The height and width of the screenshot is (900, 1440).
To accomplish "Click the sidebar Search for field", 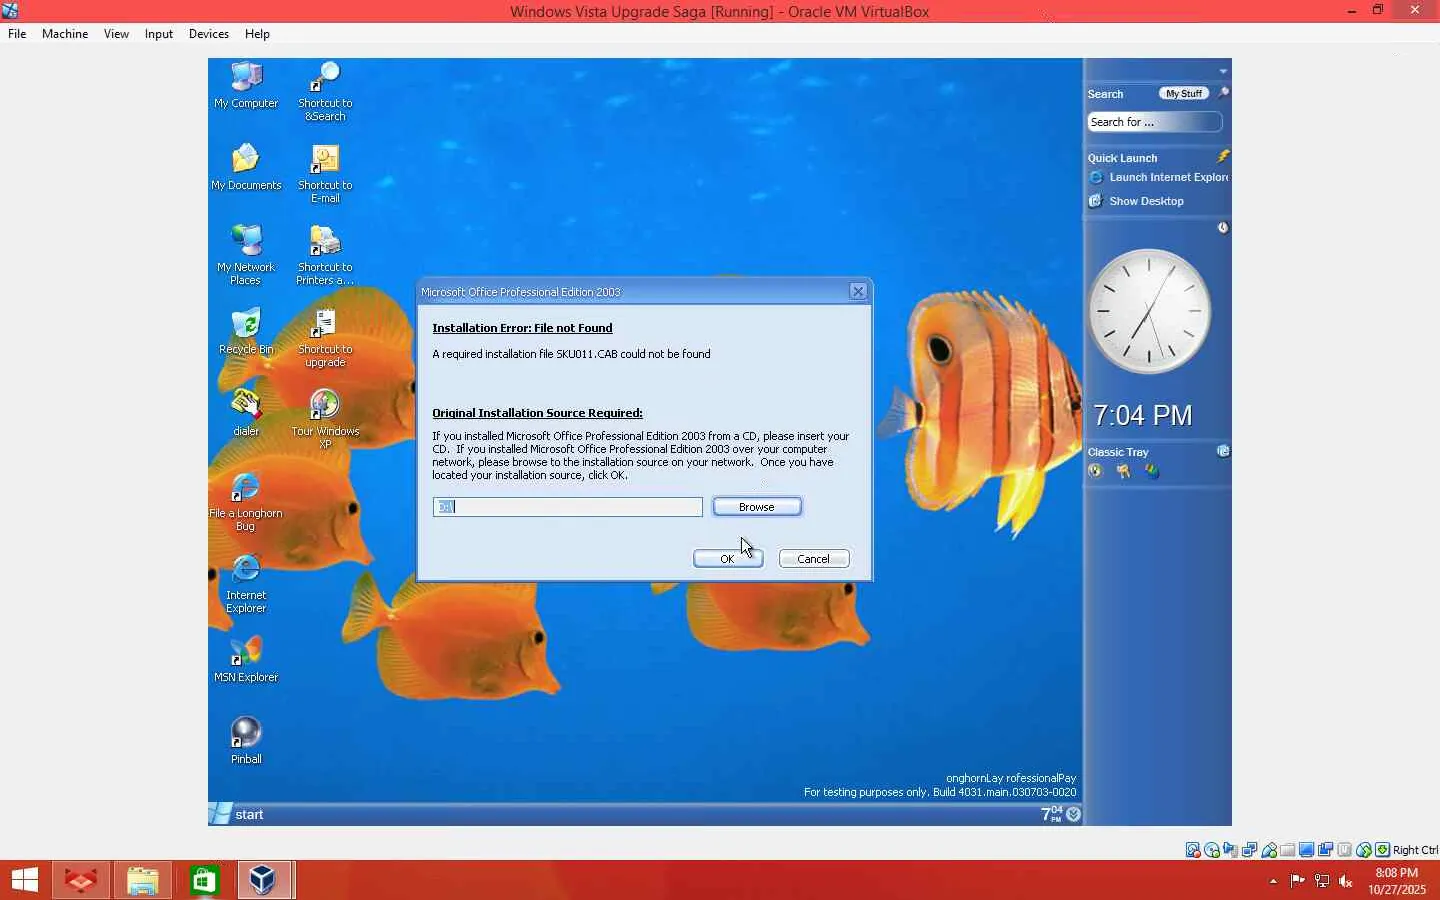I will coord(1154,122).
